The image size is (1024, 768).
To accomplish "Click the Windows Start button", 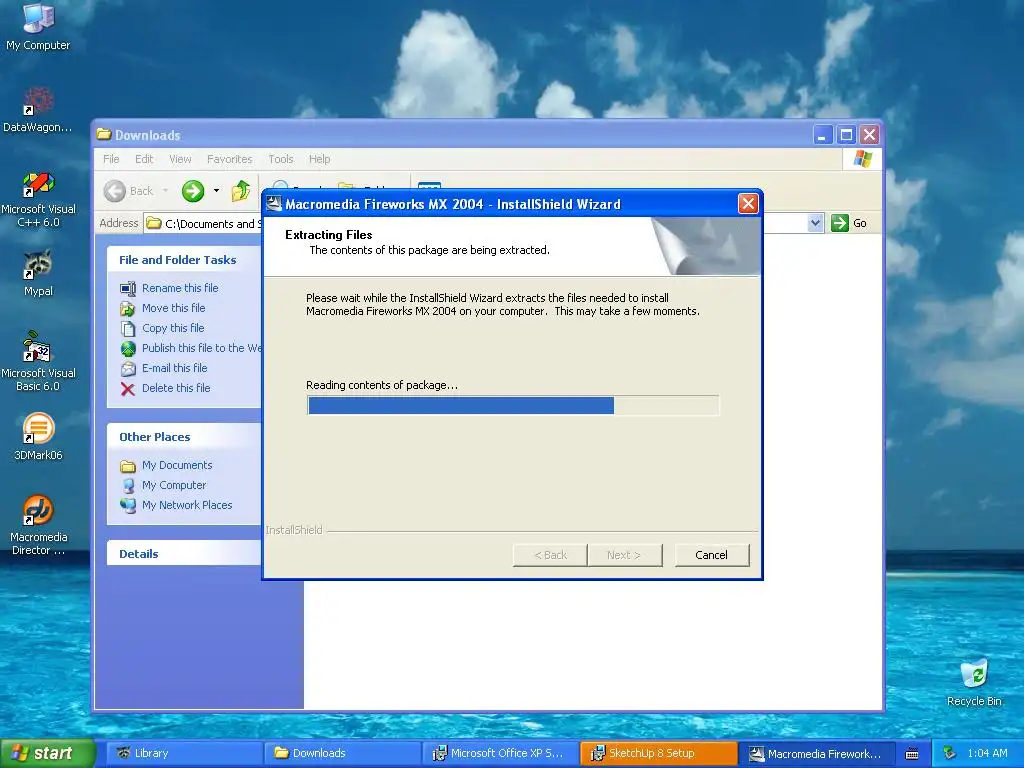I will pyautogui.click(x=46, y=753).
